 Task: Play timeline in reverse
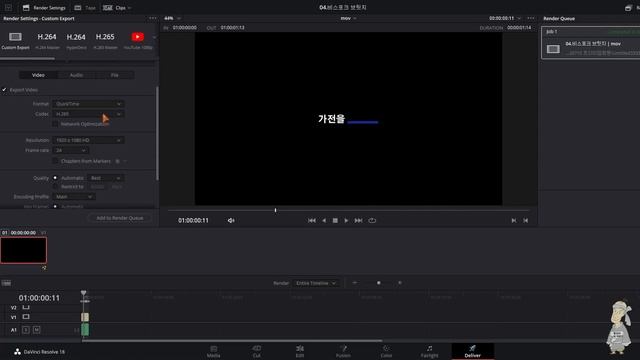coord(324,220)
